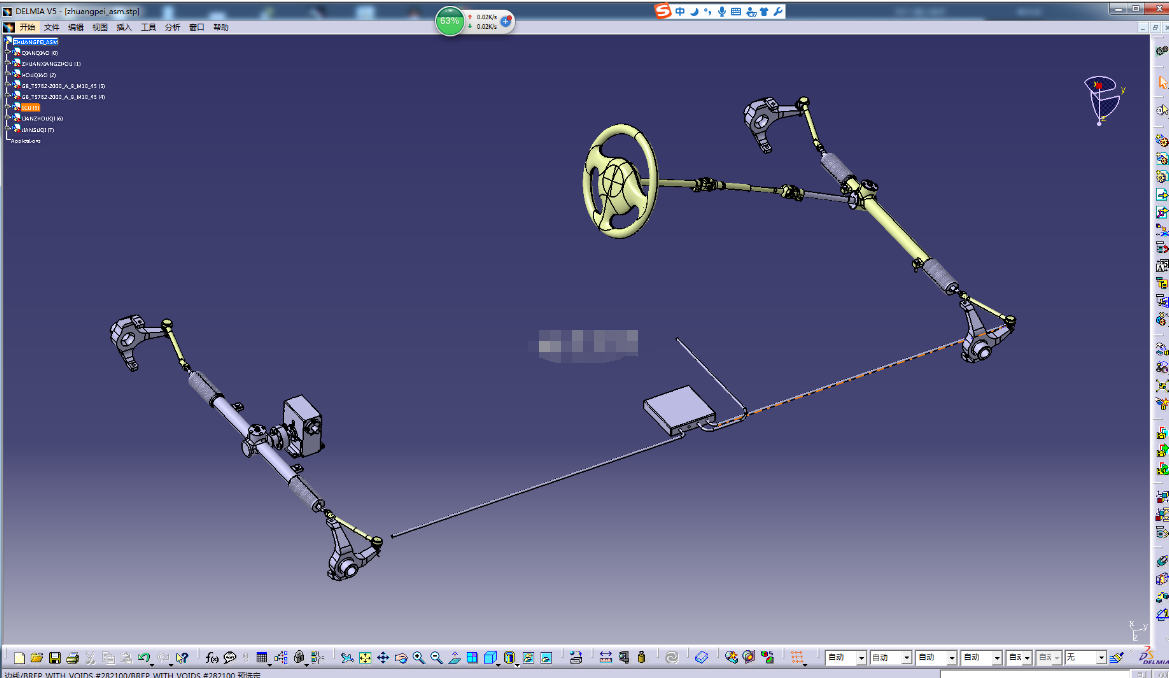The width and height of the screenshot is (1169, 678).
Task: Create multi-view layout with four-pane icon
Action: (473, 658)
